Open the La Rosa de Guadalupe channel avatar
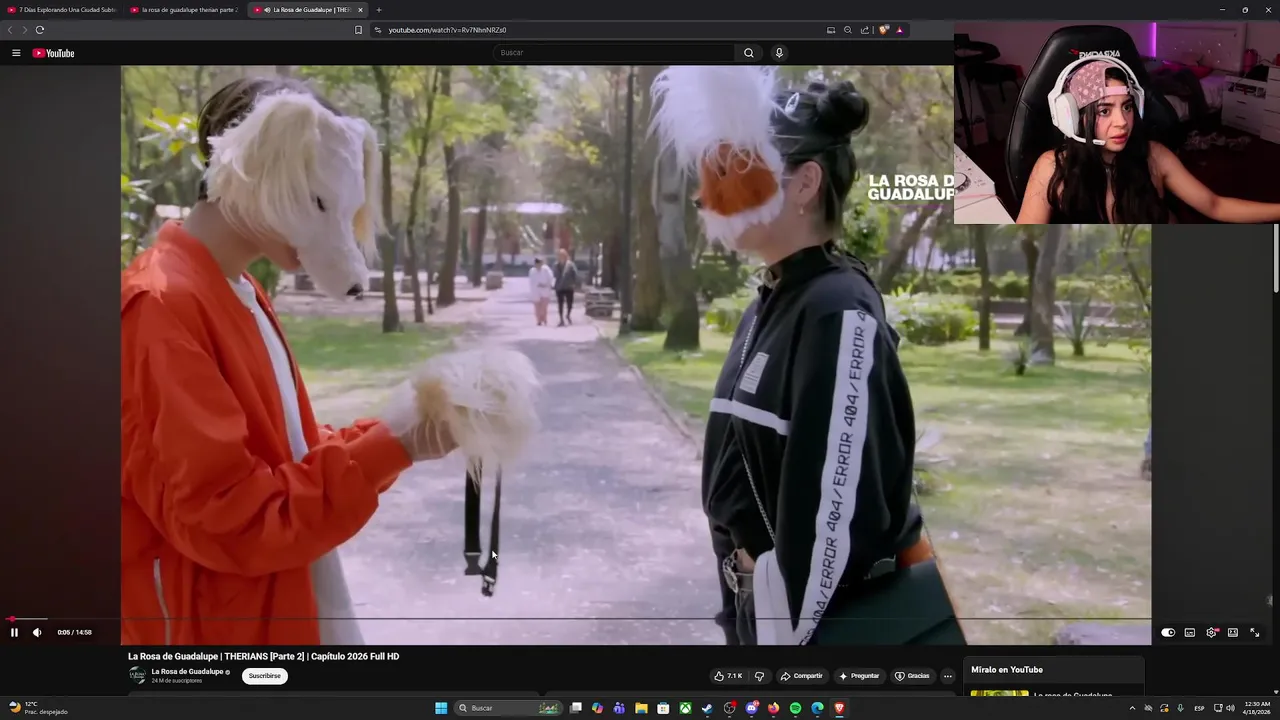 coord(137,676)
